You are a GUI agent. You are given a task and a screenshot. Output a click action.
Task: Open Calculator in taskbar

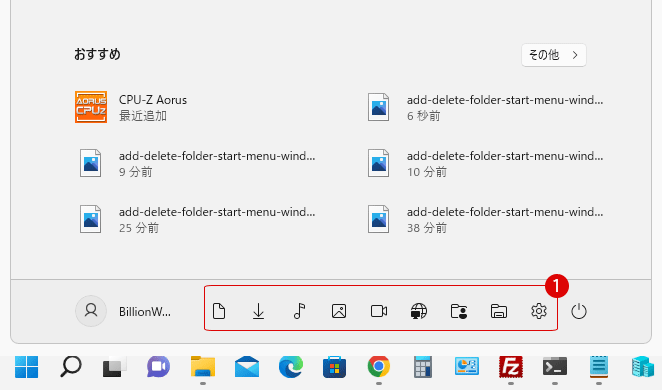point(423,367)
